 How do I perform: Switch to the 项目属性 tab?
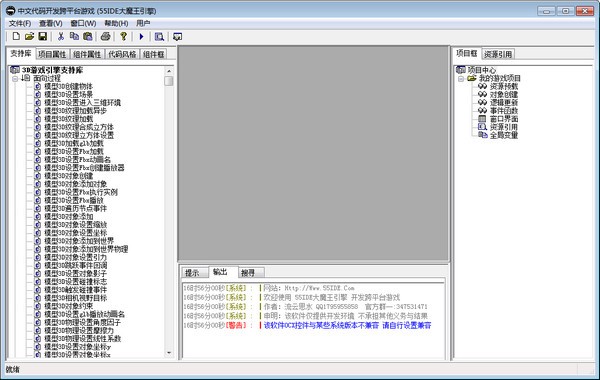pos(52,54)
